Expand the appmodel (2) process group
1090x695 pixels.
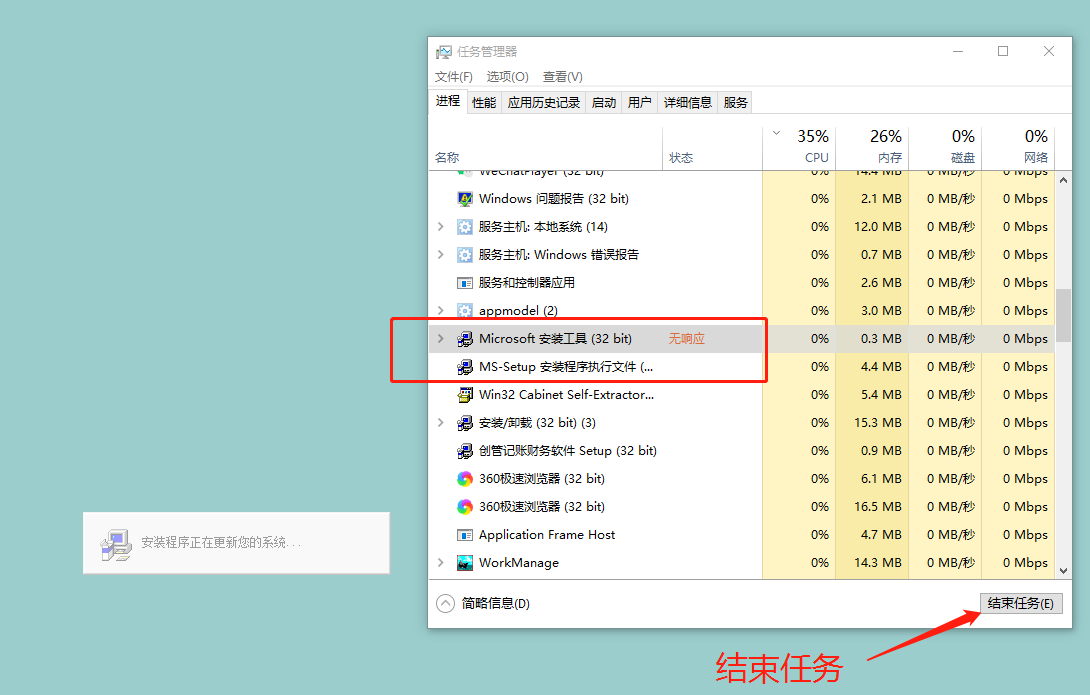441,311
